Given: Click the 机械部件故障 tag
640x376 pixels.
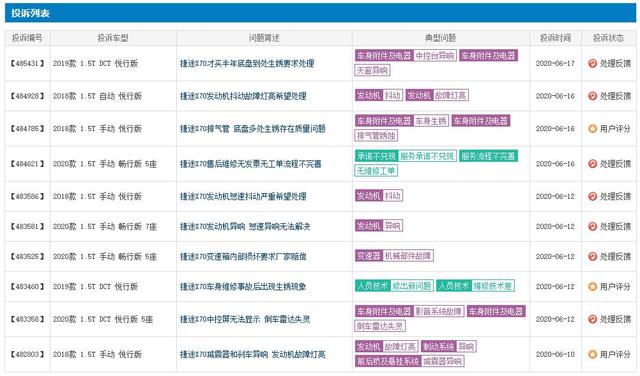Looking at the screenshot, I should click(x=408, y=256).
